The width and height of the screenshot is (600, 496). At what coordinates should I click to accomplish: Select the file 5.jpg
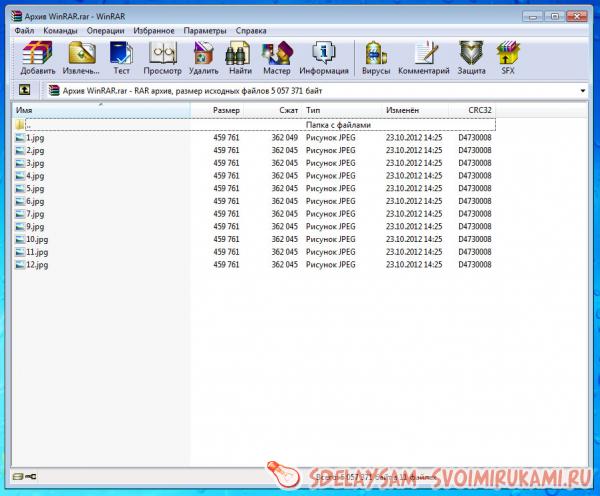36,188
